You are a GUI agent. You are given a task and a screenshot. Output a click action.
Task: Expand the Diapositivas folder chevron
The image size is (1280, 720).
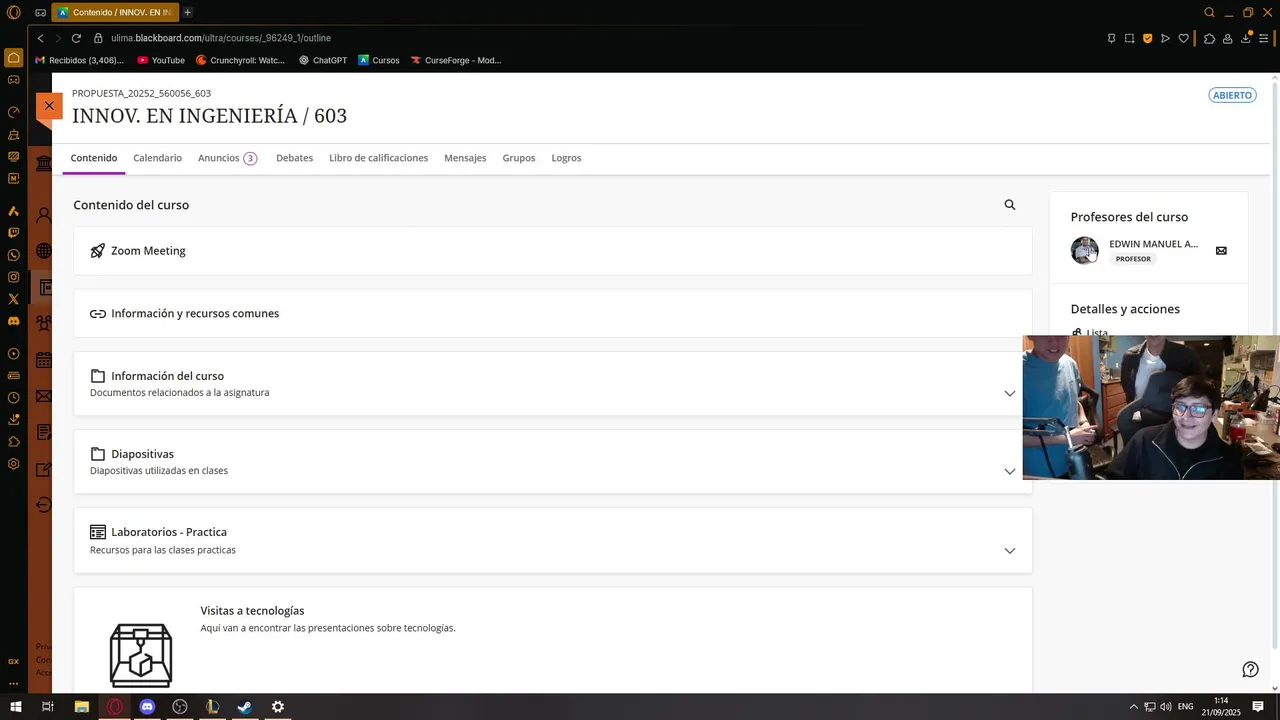(x=1010, y=471)
